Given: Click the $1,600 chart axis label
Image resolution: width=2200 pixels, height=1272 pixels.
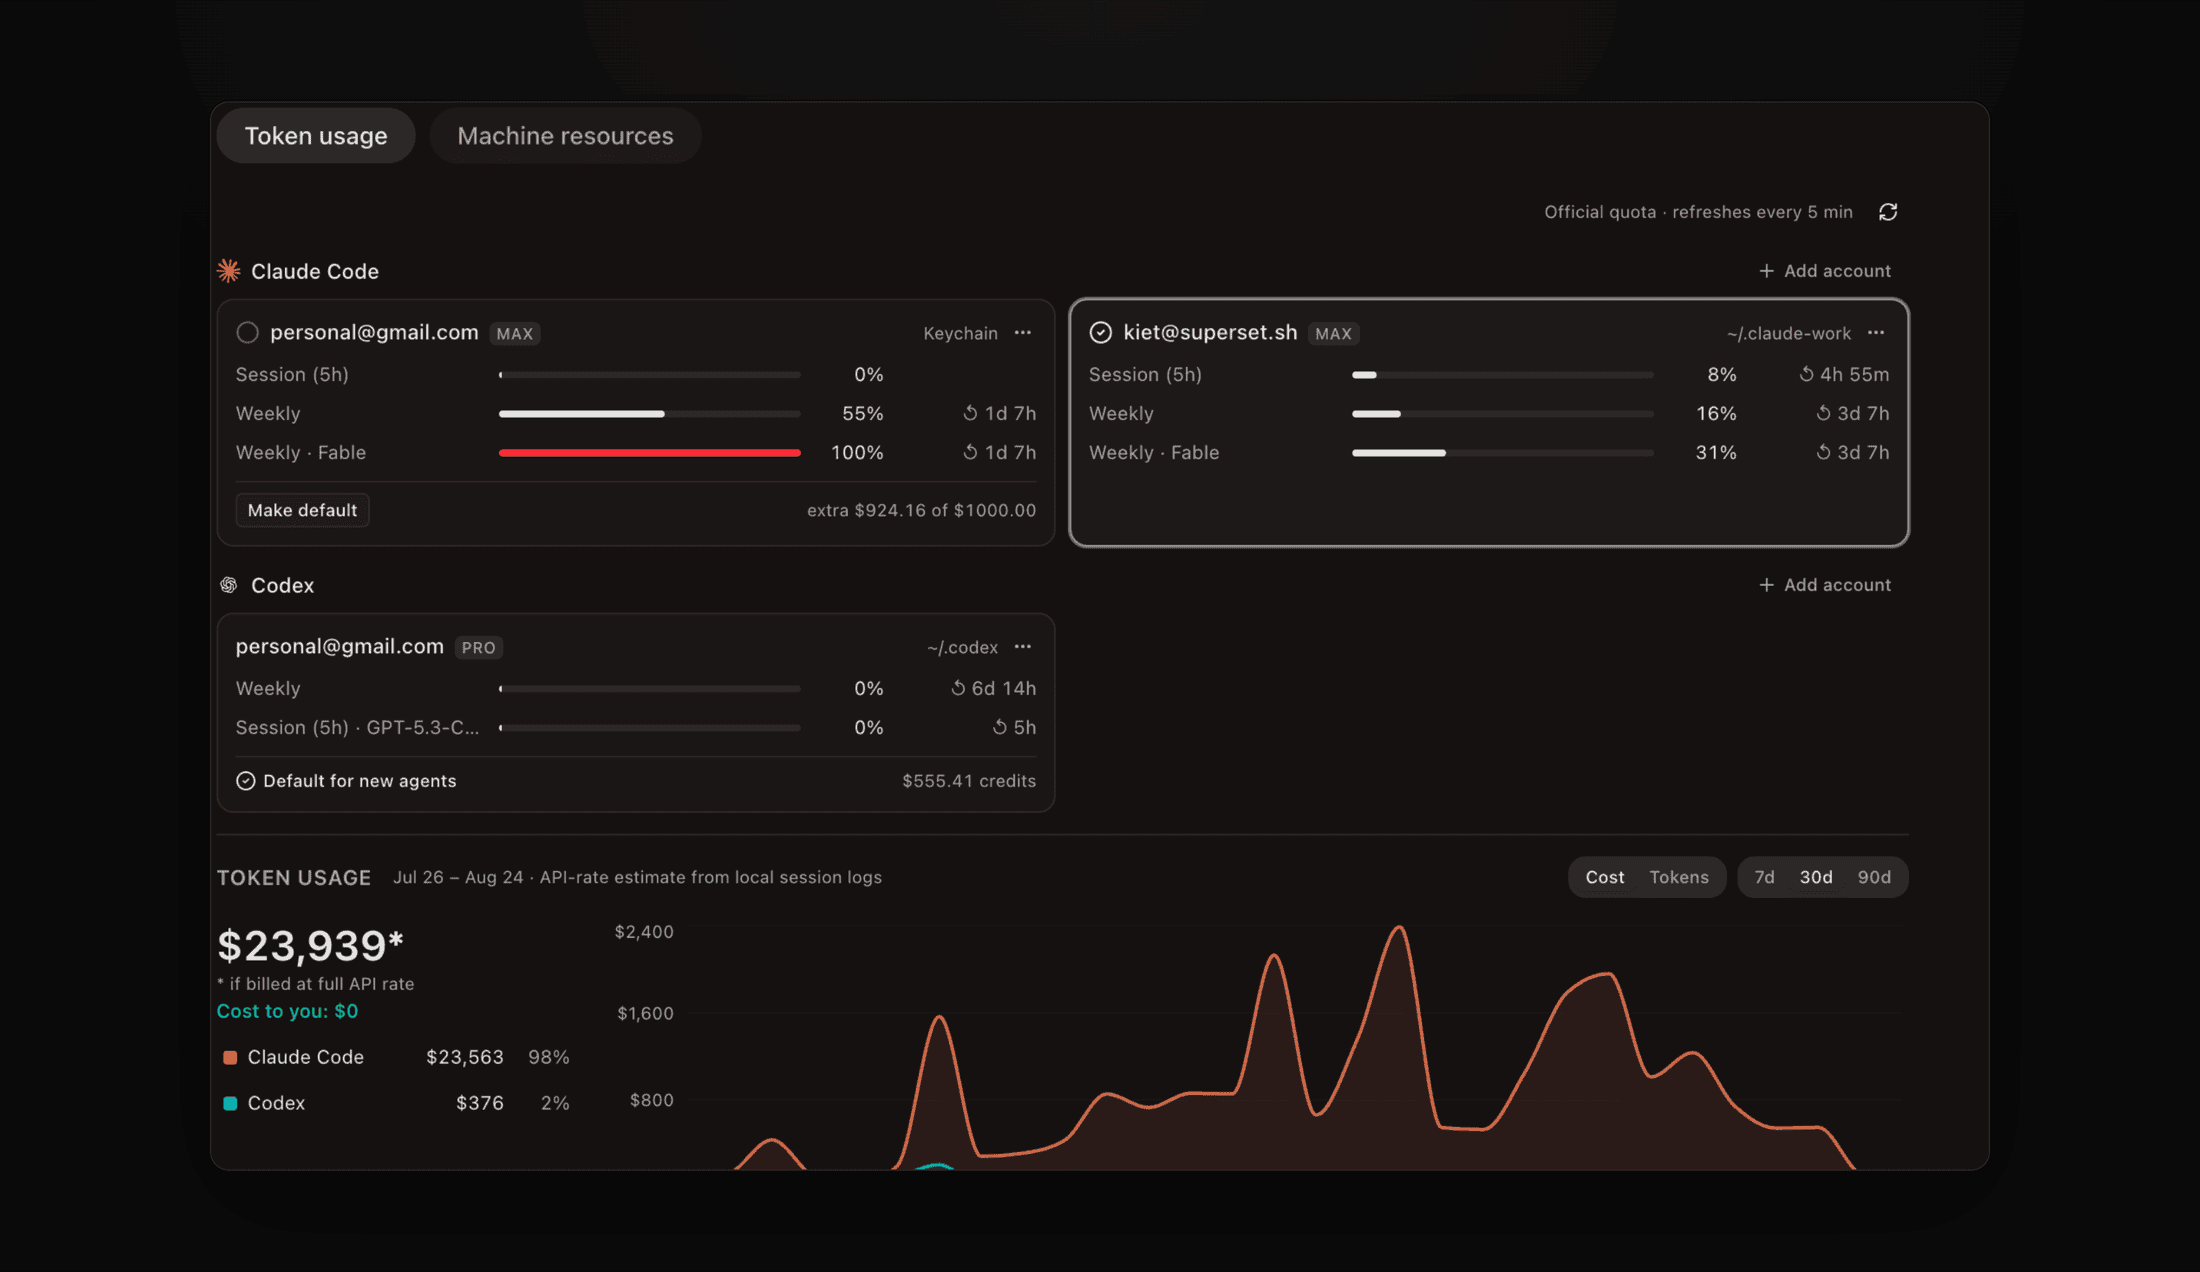Looking at the screenshot, I should pos(645,1013).
